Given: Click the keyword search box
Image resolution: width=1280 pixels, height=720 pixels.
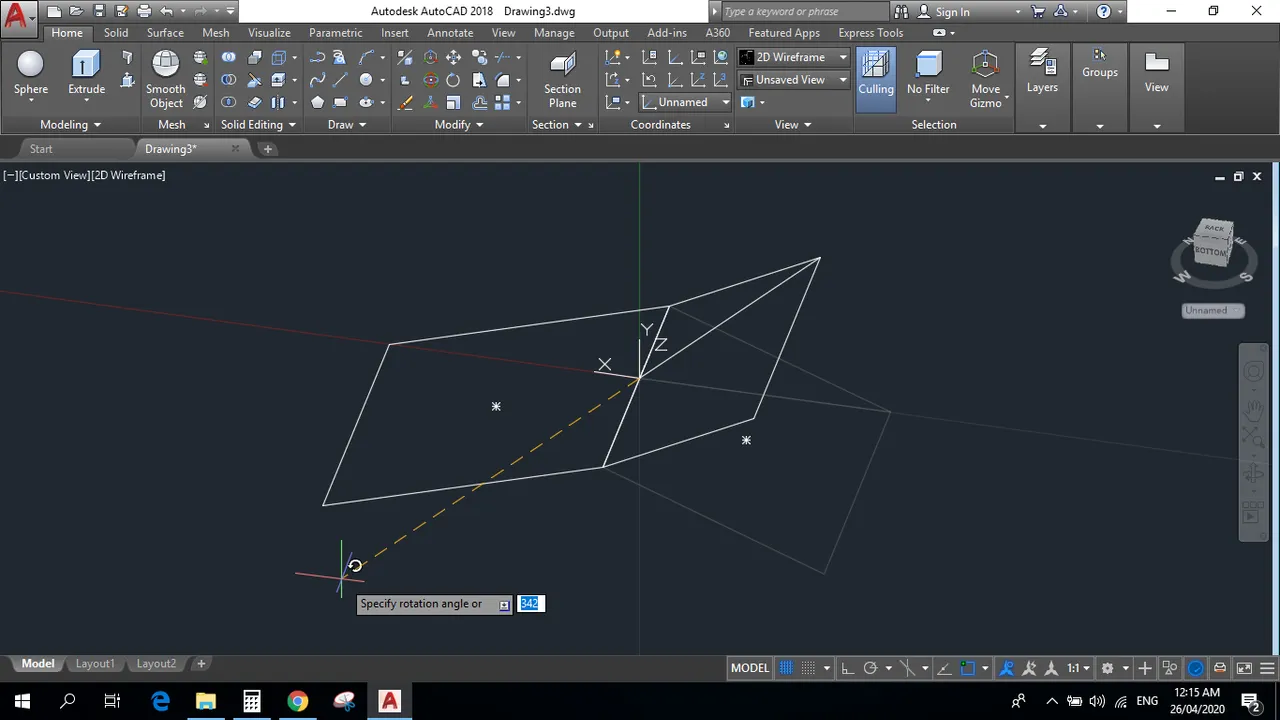Looking at the screenshot, I should [803, 12].
